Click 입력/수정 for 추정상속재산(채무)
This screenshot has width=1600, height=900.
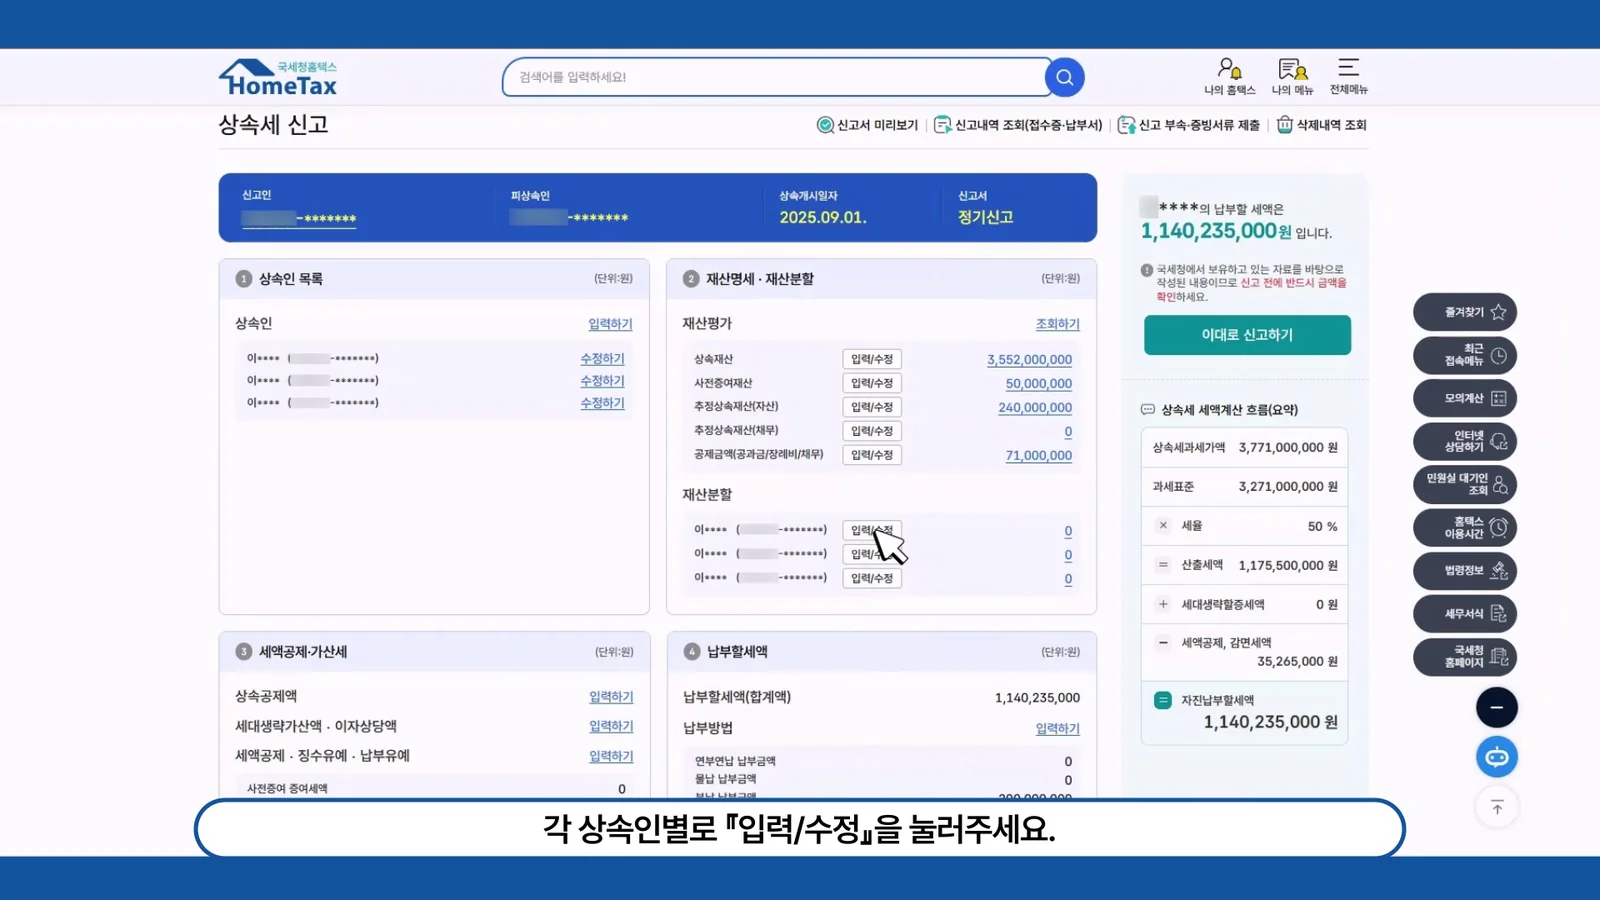(872, 431)
